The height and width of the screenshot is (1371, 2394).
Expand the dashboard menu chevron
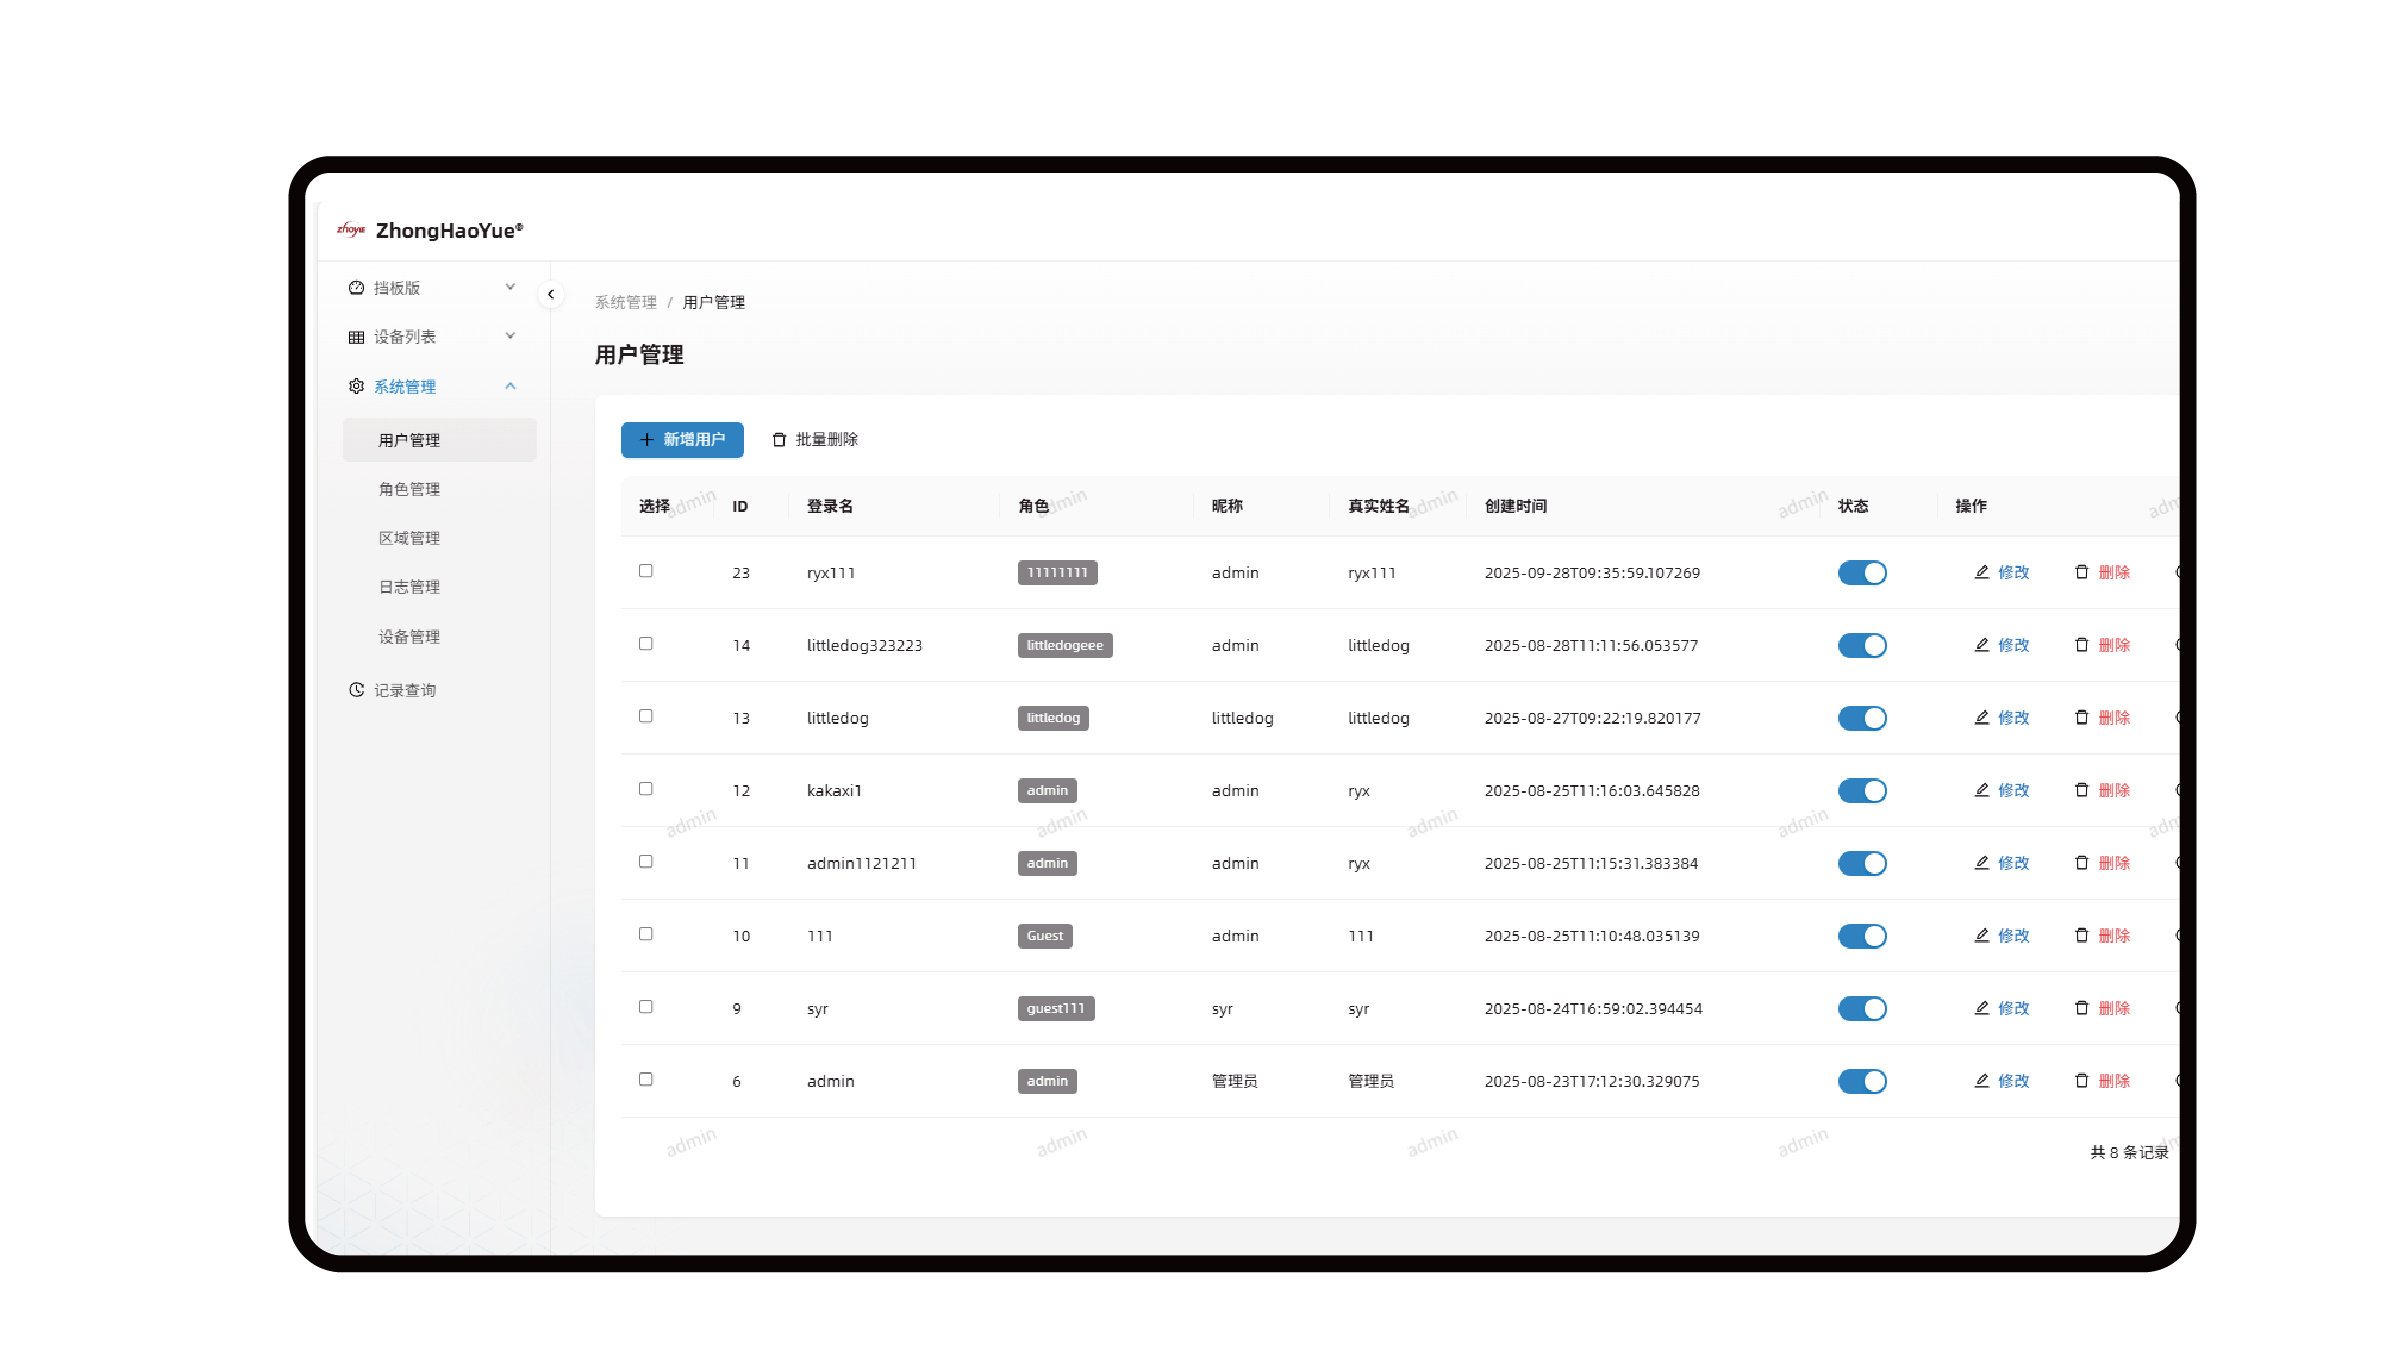click(x=510, y=287)
